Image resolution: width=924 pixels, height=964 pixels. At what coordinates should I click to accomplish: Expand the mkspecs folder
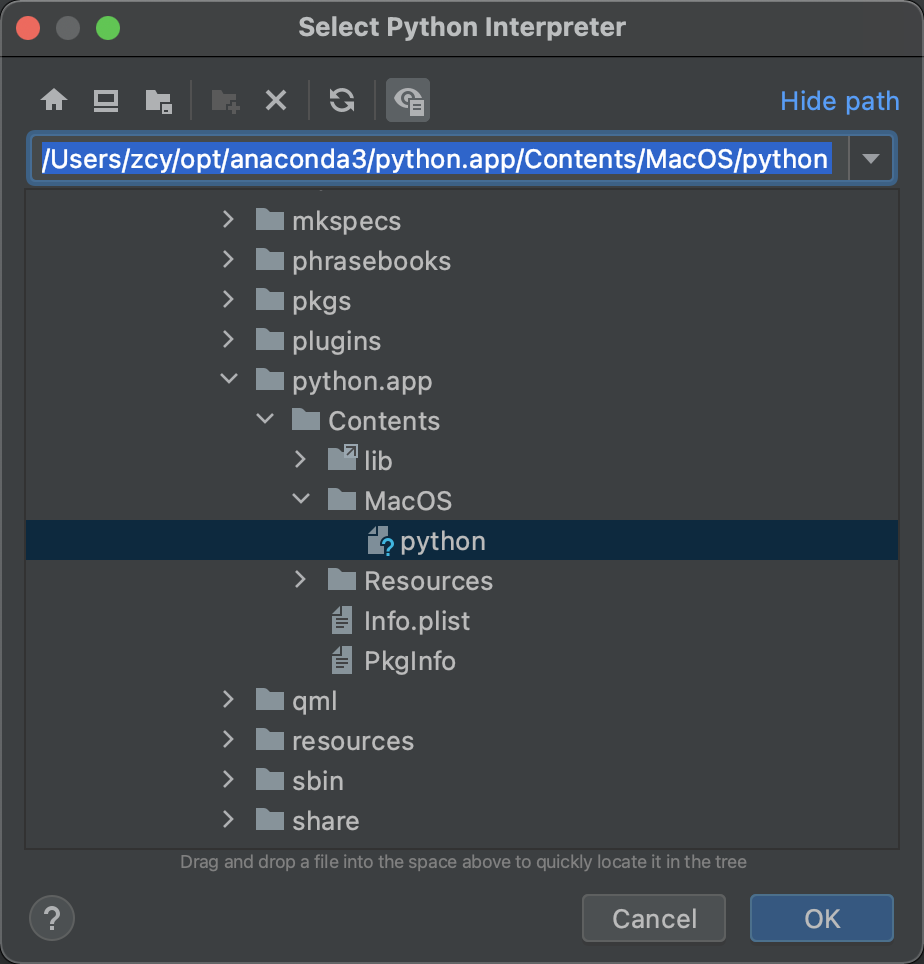[x=228, y=220]
